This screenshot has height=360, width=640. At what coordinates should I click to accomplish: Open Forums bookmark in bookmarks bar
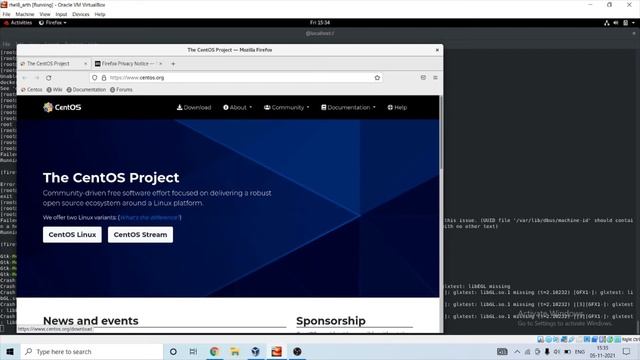(121, 89)
